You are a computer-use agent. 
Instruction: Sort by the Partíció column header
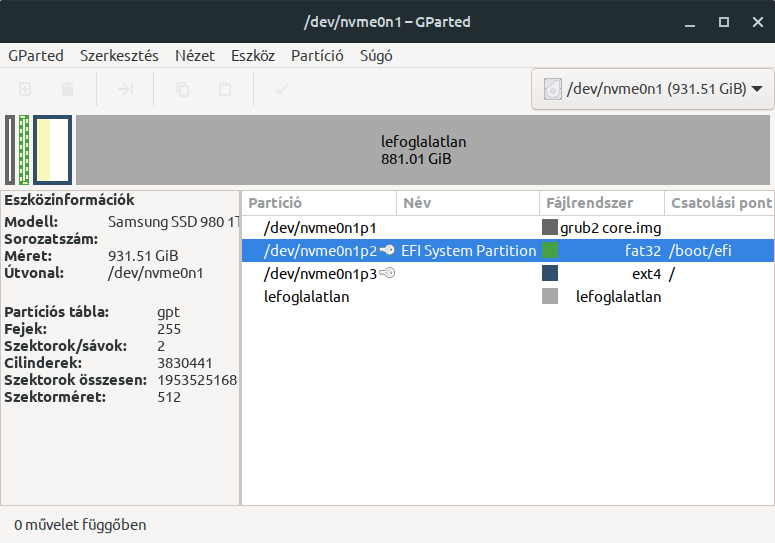tap(319, 203)
